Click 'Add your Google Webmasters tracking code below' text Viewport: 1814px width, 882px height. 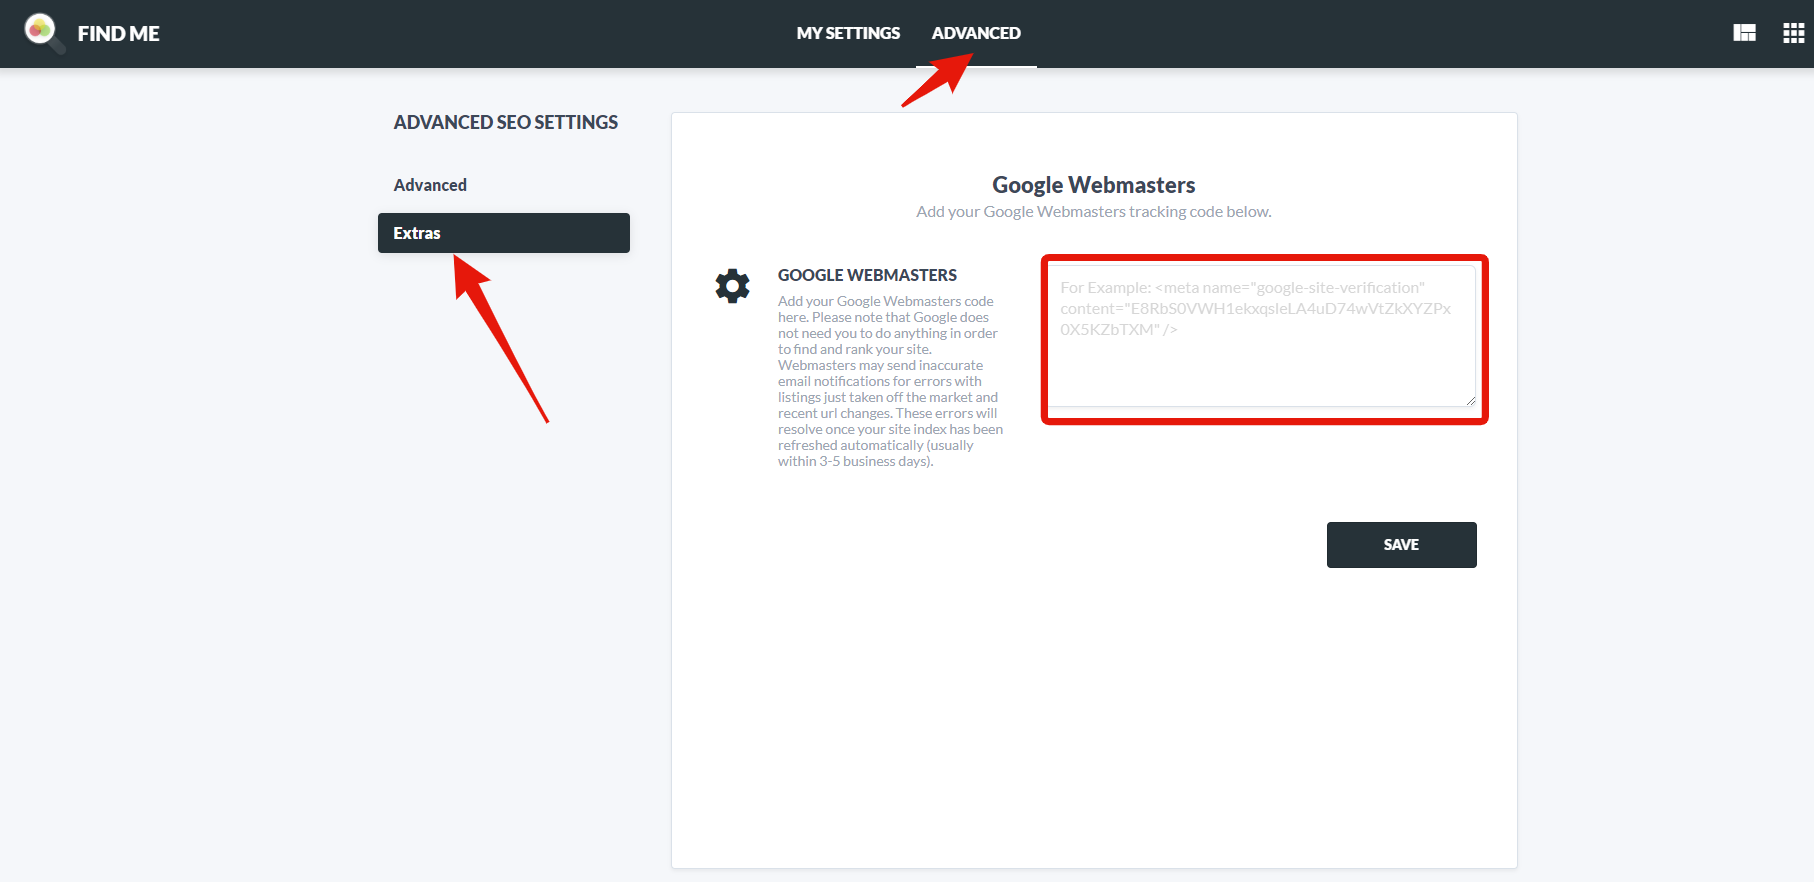[1094, 212]
